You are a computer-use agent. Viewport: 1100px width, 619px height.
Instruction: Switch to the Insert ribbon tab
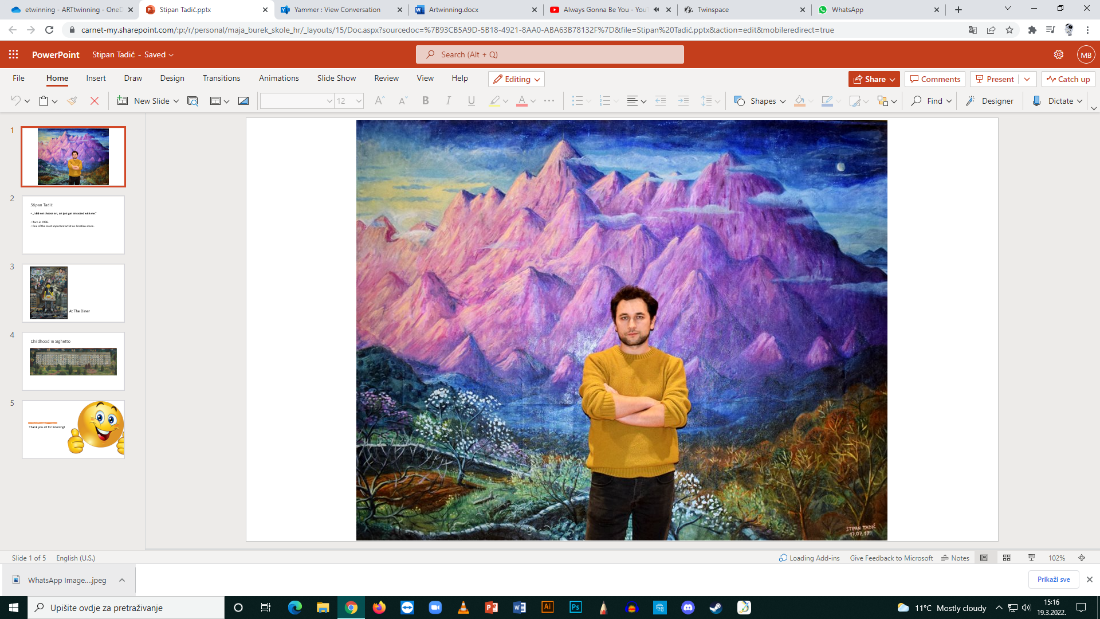click(96, 79)
